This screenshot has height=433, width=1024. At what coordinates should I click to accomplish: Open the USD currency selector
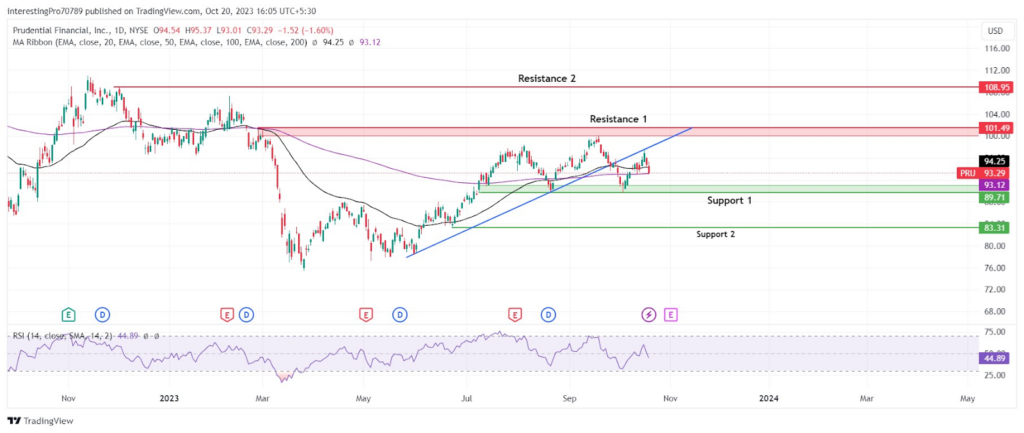(x=995, y=31)
